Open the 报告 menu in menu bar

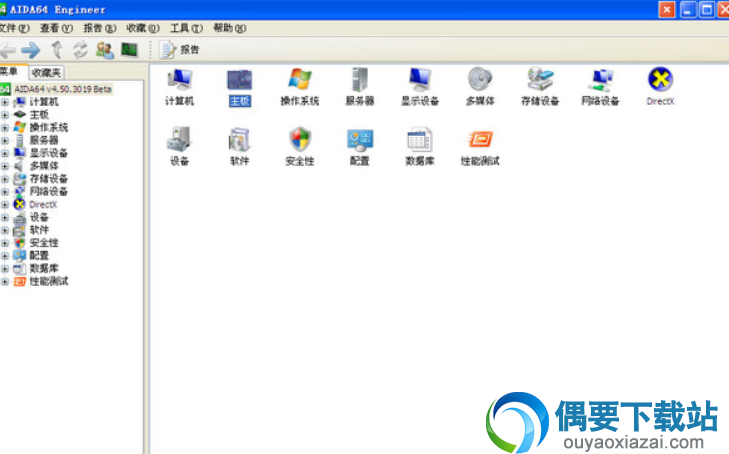(x=99, y=28)
